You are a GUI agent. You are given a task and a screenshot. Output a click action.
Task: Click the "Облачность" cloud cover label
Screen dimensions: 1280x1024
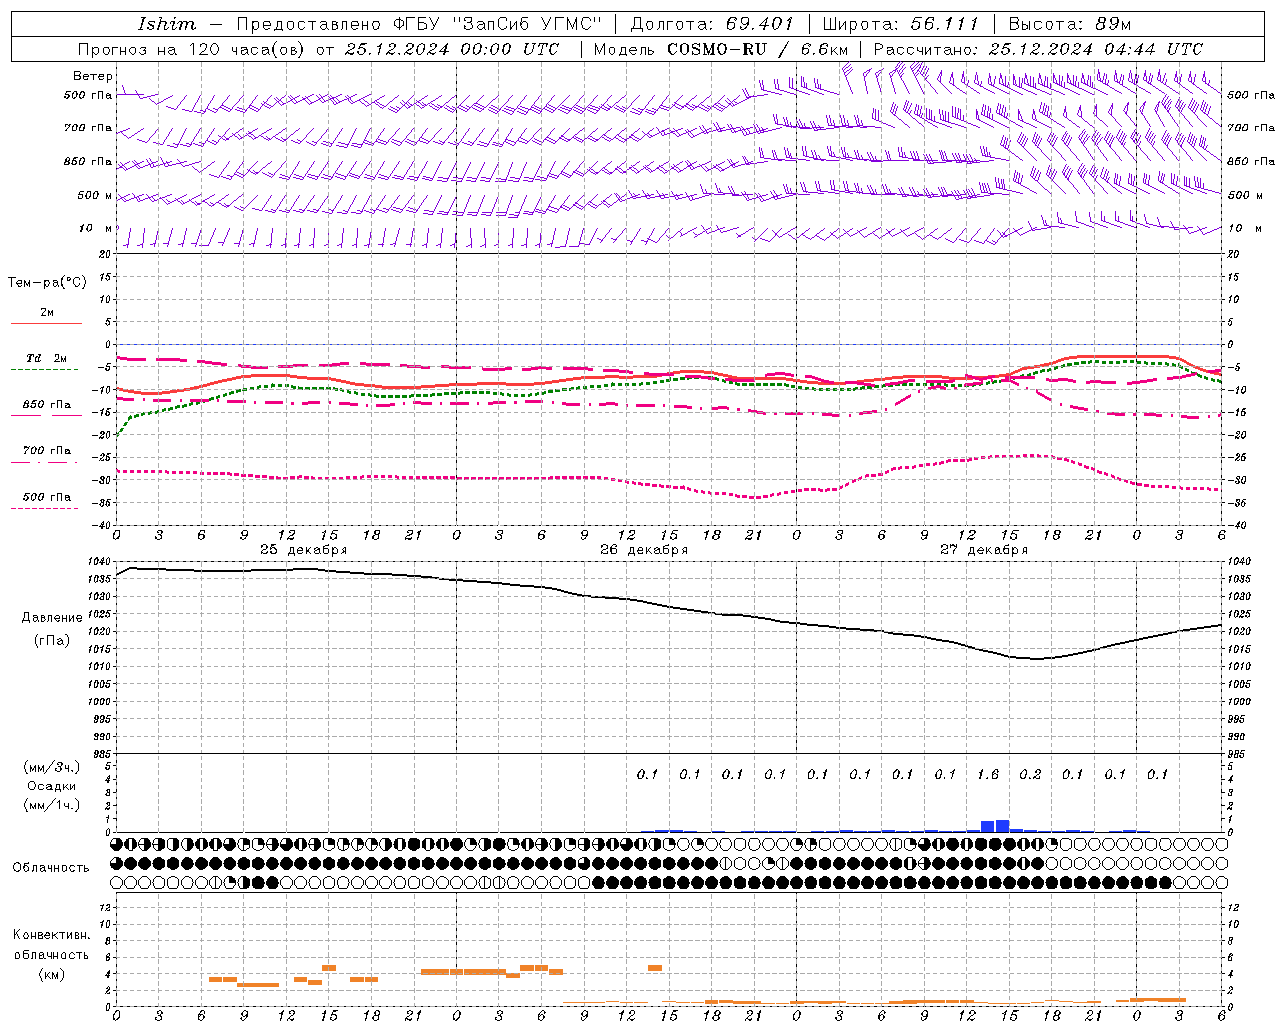51,868
